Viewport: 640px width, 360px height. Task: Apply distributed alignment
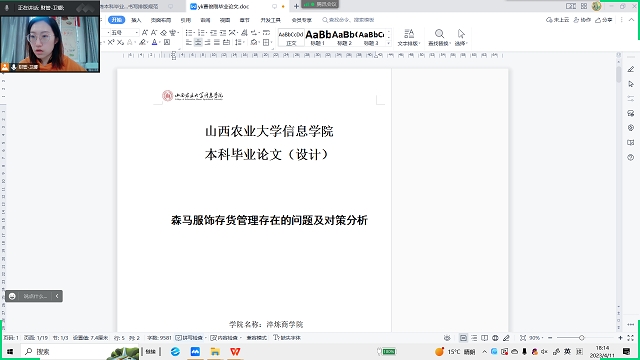click(x=227, y=42)
